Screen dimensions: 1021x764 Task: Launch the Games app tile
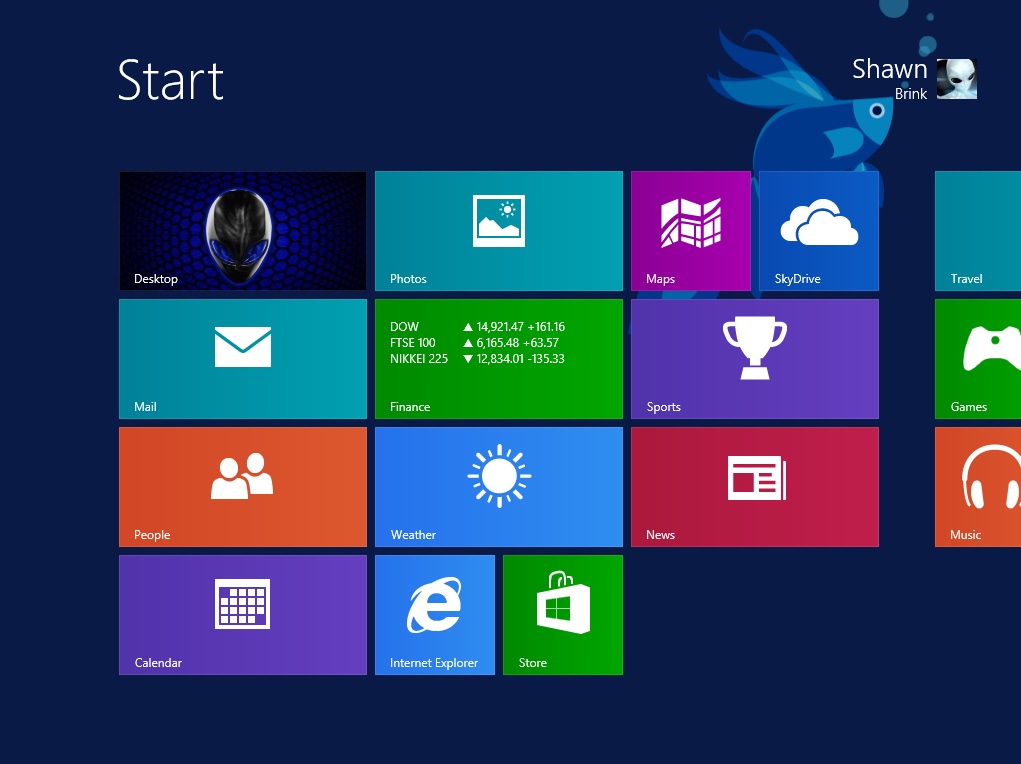978,358
